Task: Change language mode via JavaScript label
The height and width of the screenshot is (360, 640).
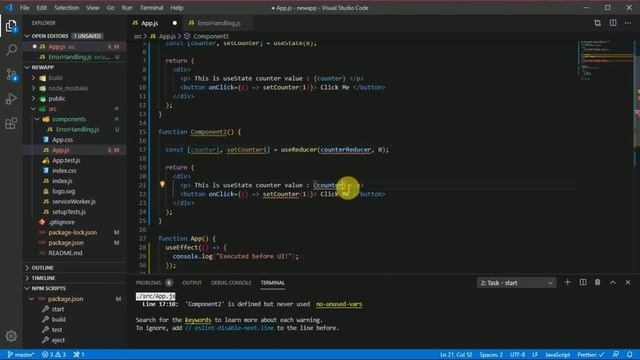Action: (558, 355)
